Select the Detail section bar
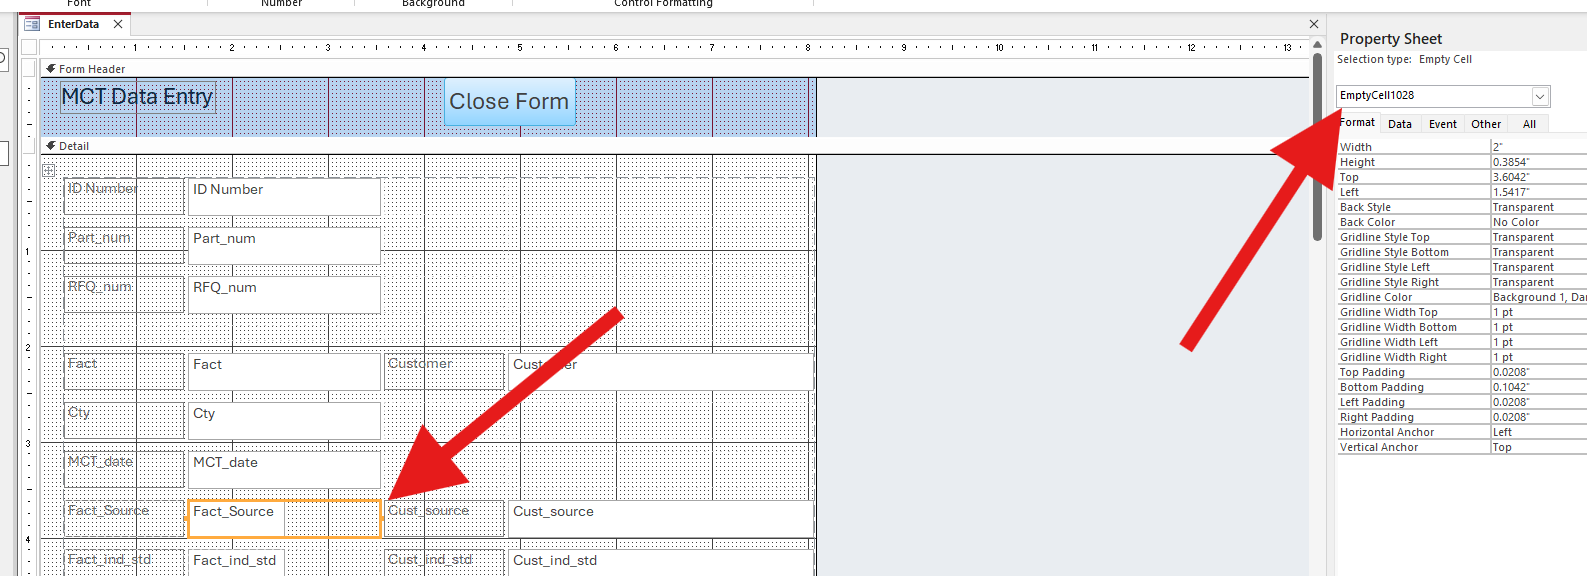The height and width of the screenshot is (576, 1587). pos(675,146)
